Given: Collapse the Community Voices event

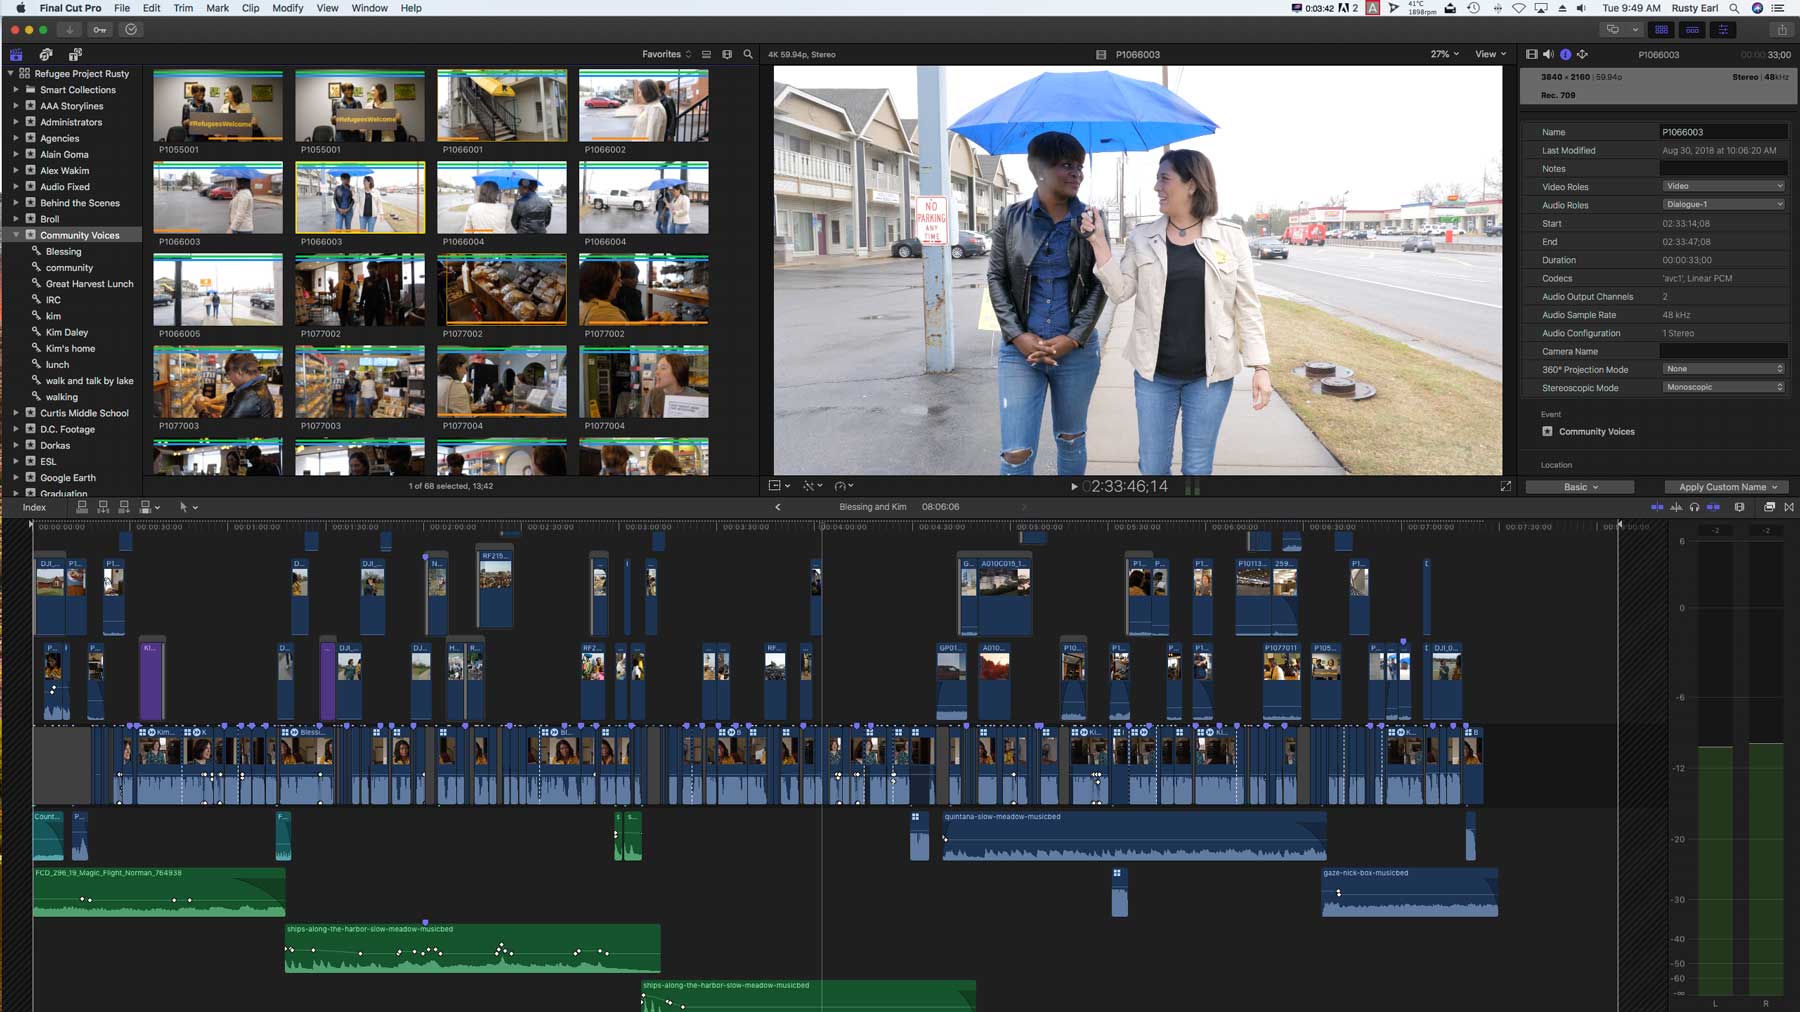Looking at the screenshot, I should click(x=16, y=235).
